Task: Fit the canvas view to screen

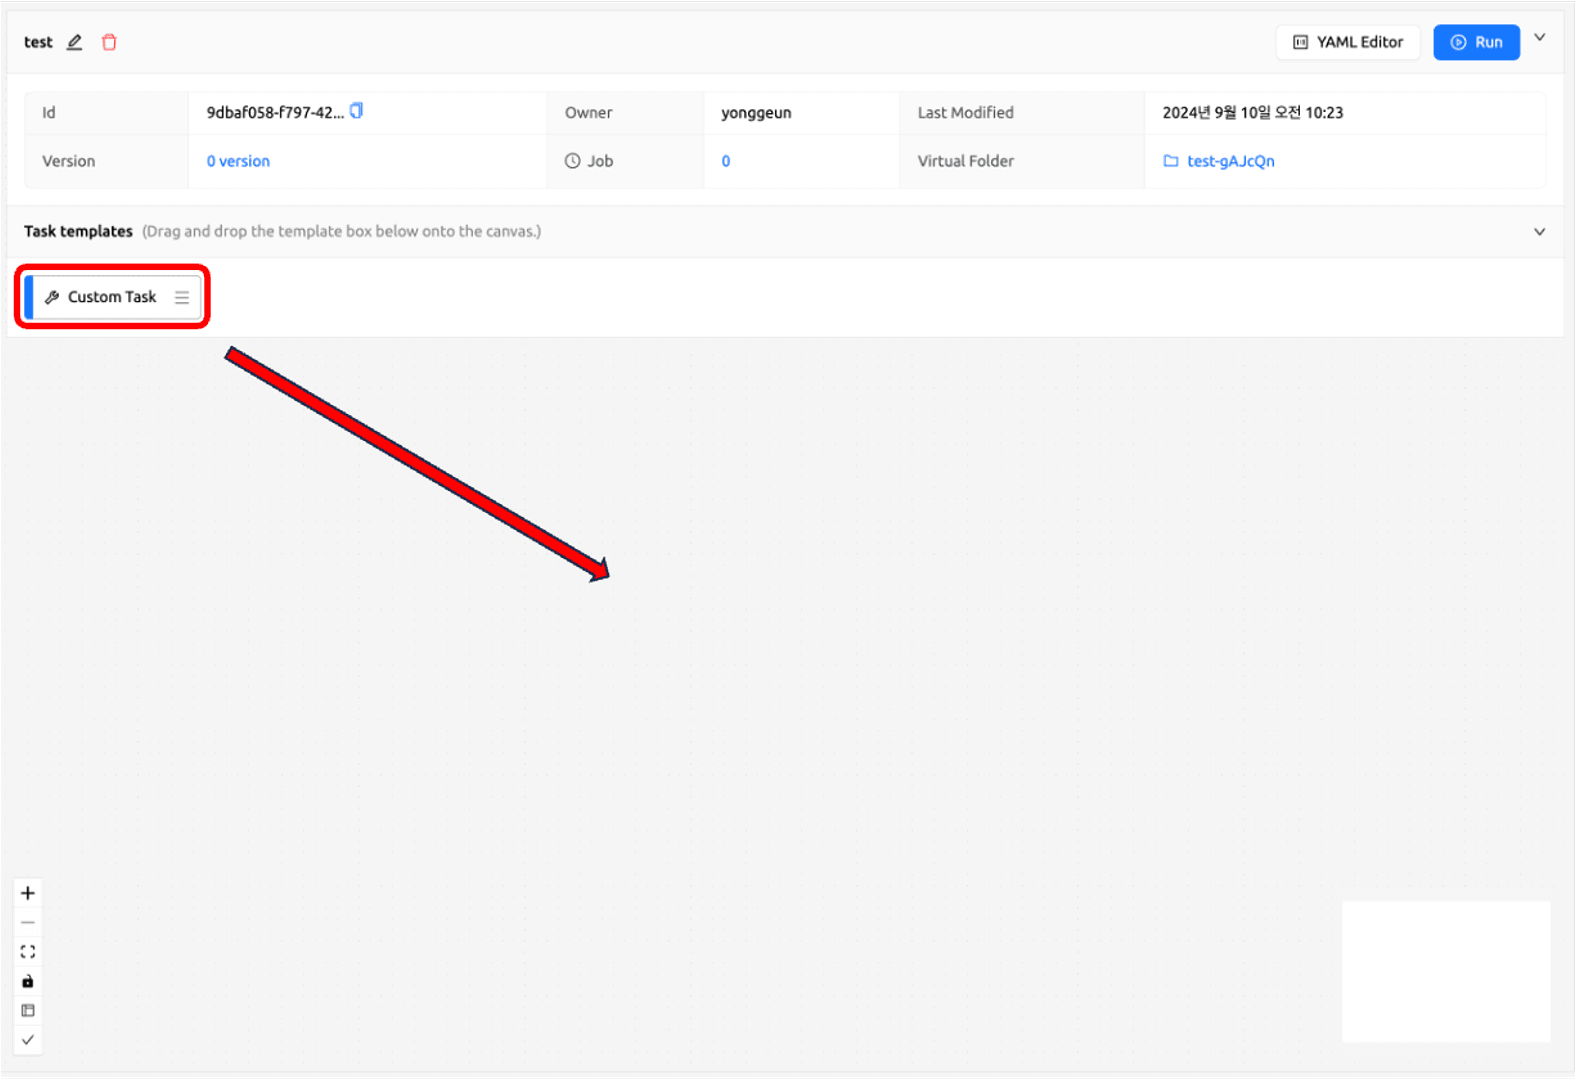Action: (x=28, y=952)
